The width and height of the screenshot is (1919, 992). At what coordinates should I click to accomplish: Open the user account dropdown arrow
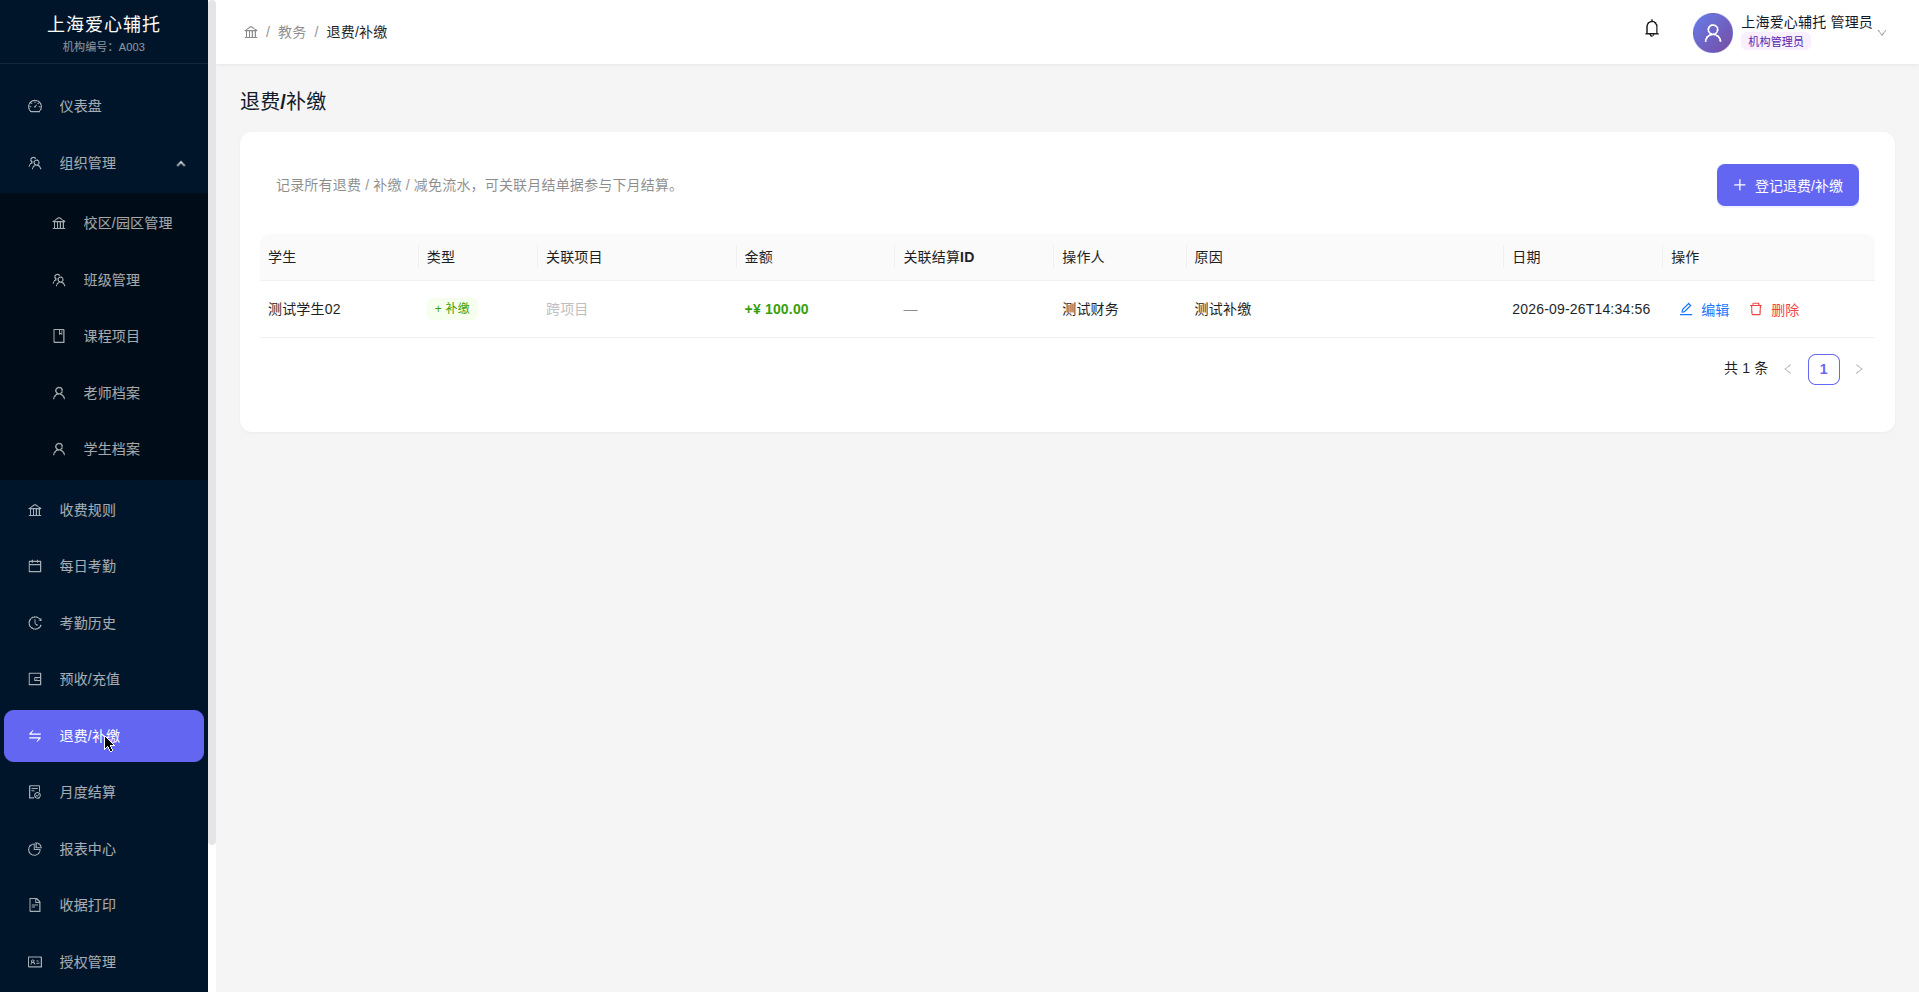point(1882,33)
